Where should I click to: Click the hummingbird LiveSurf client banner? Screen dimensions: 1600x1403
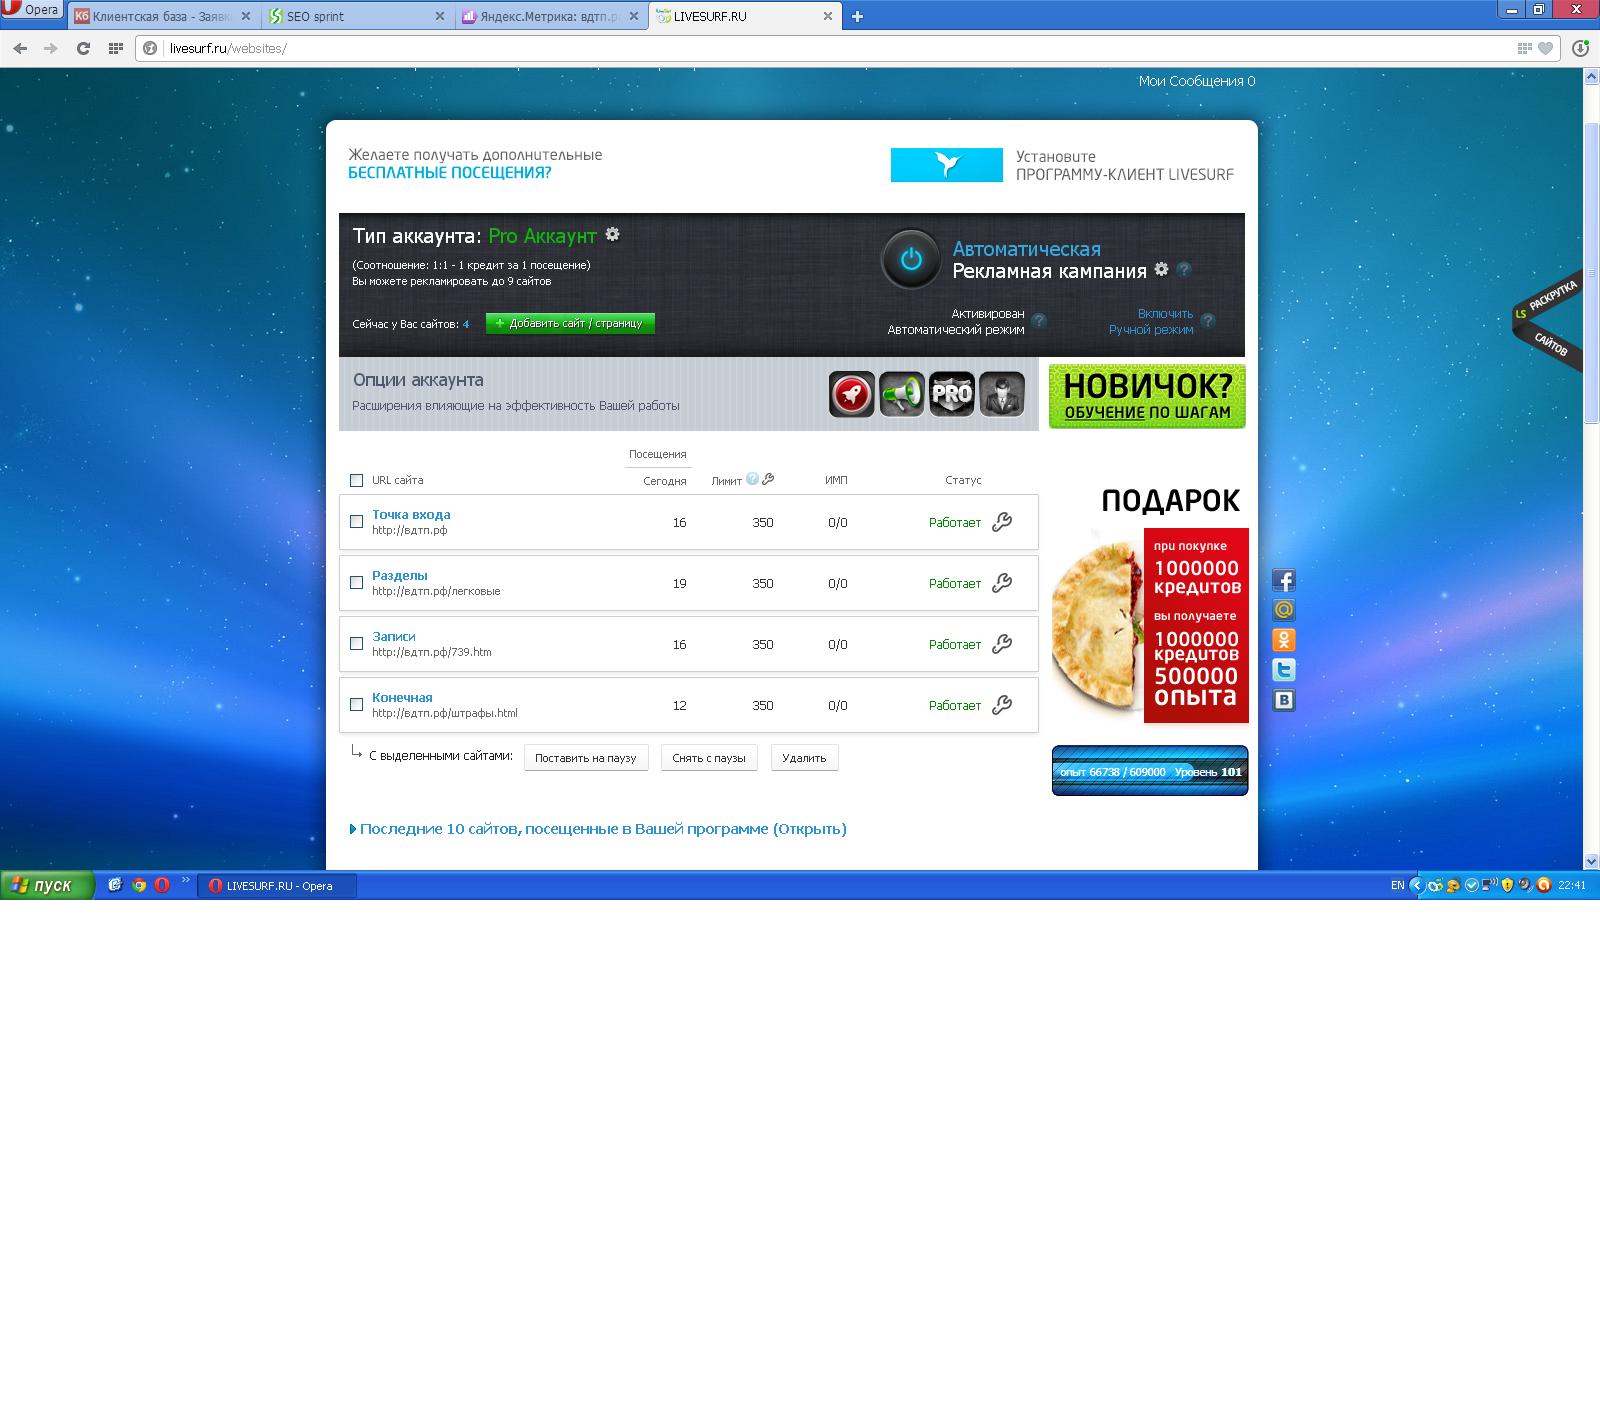(x=946, y=165)
